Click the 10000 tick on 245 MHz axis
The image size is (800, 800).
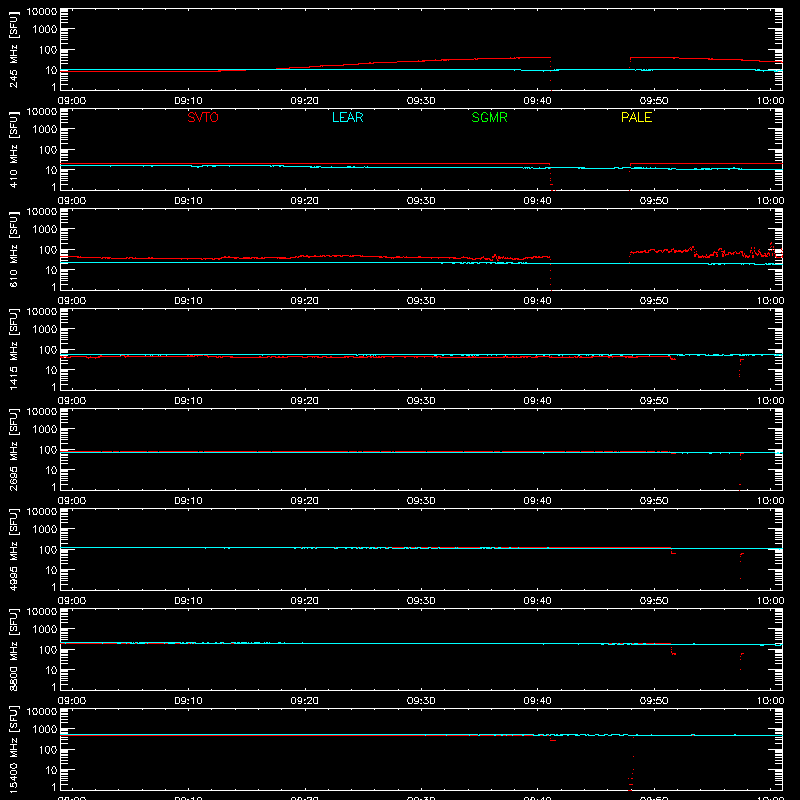pos(42,12)
